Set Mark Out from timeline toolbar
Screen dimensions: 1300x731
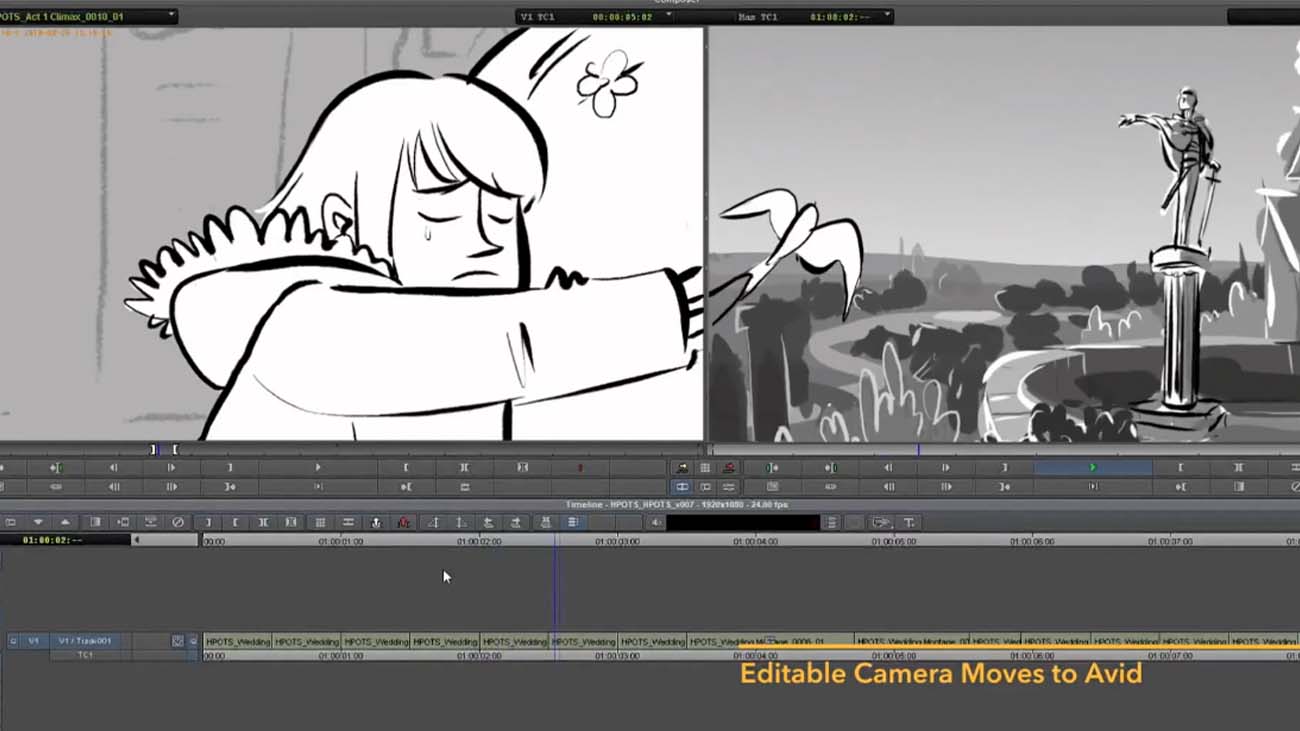point(208,522)
